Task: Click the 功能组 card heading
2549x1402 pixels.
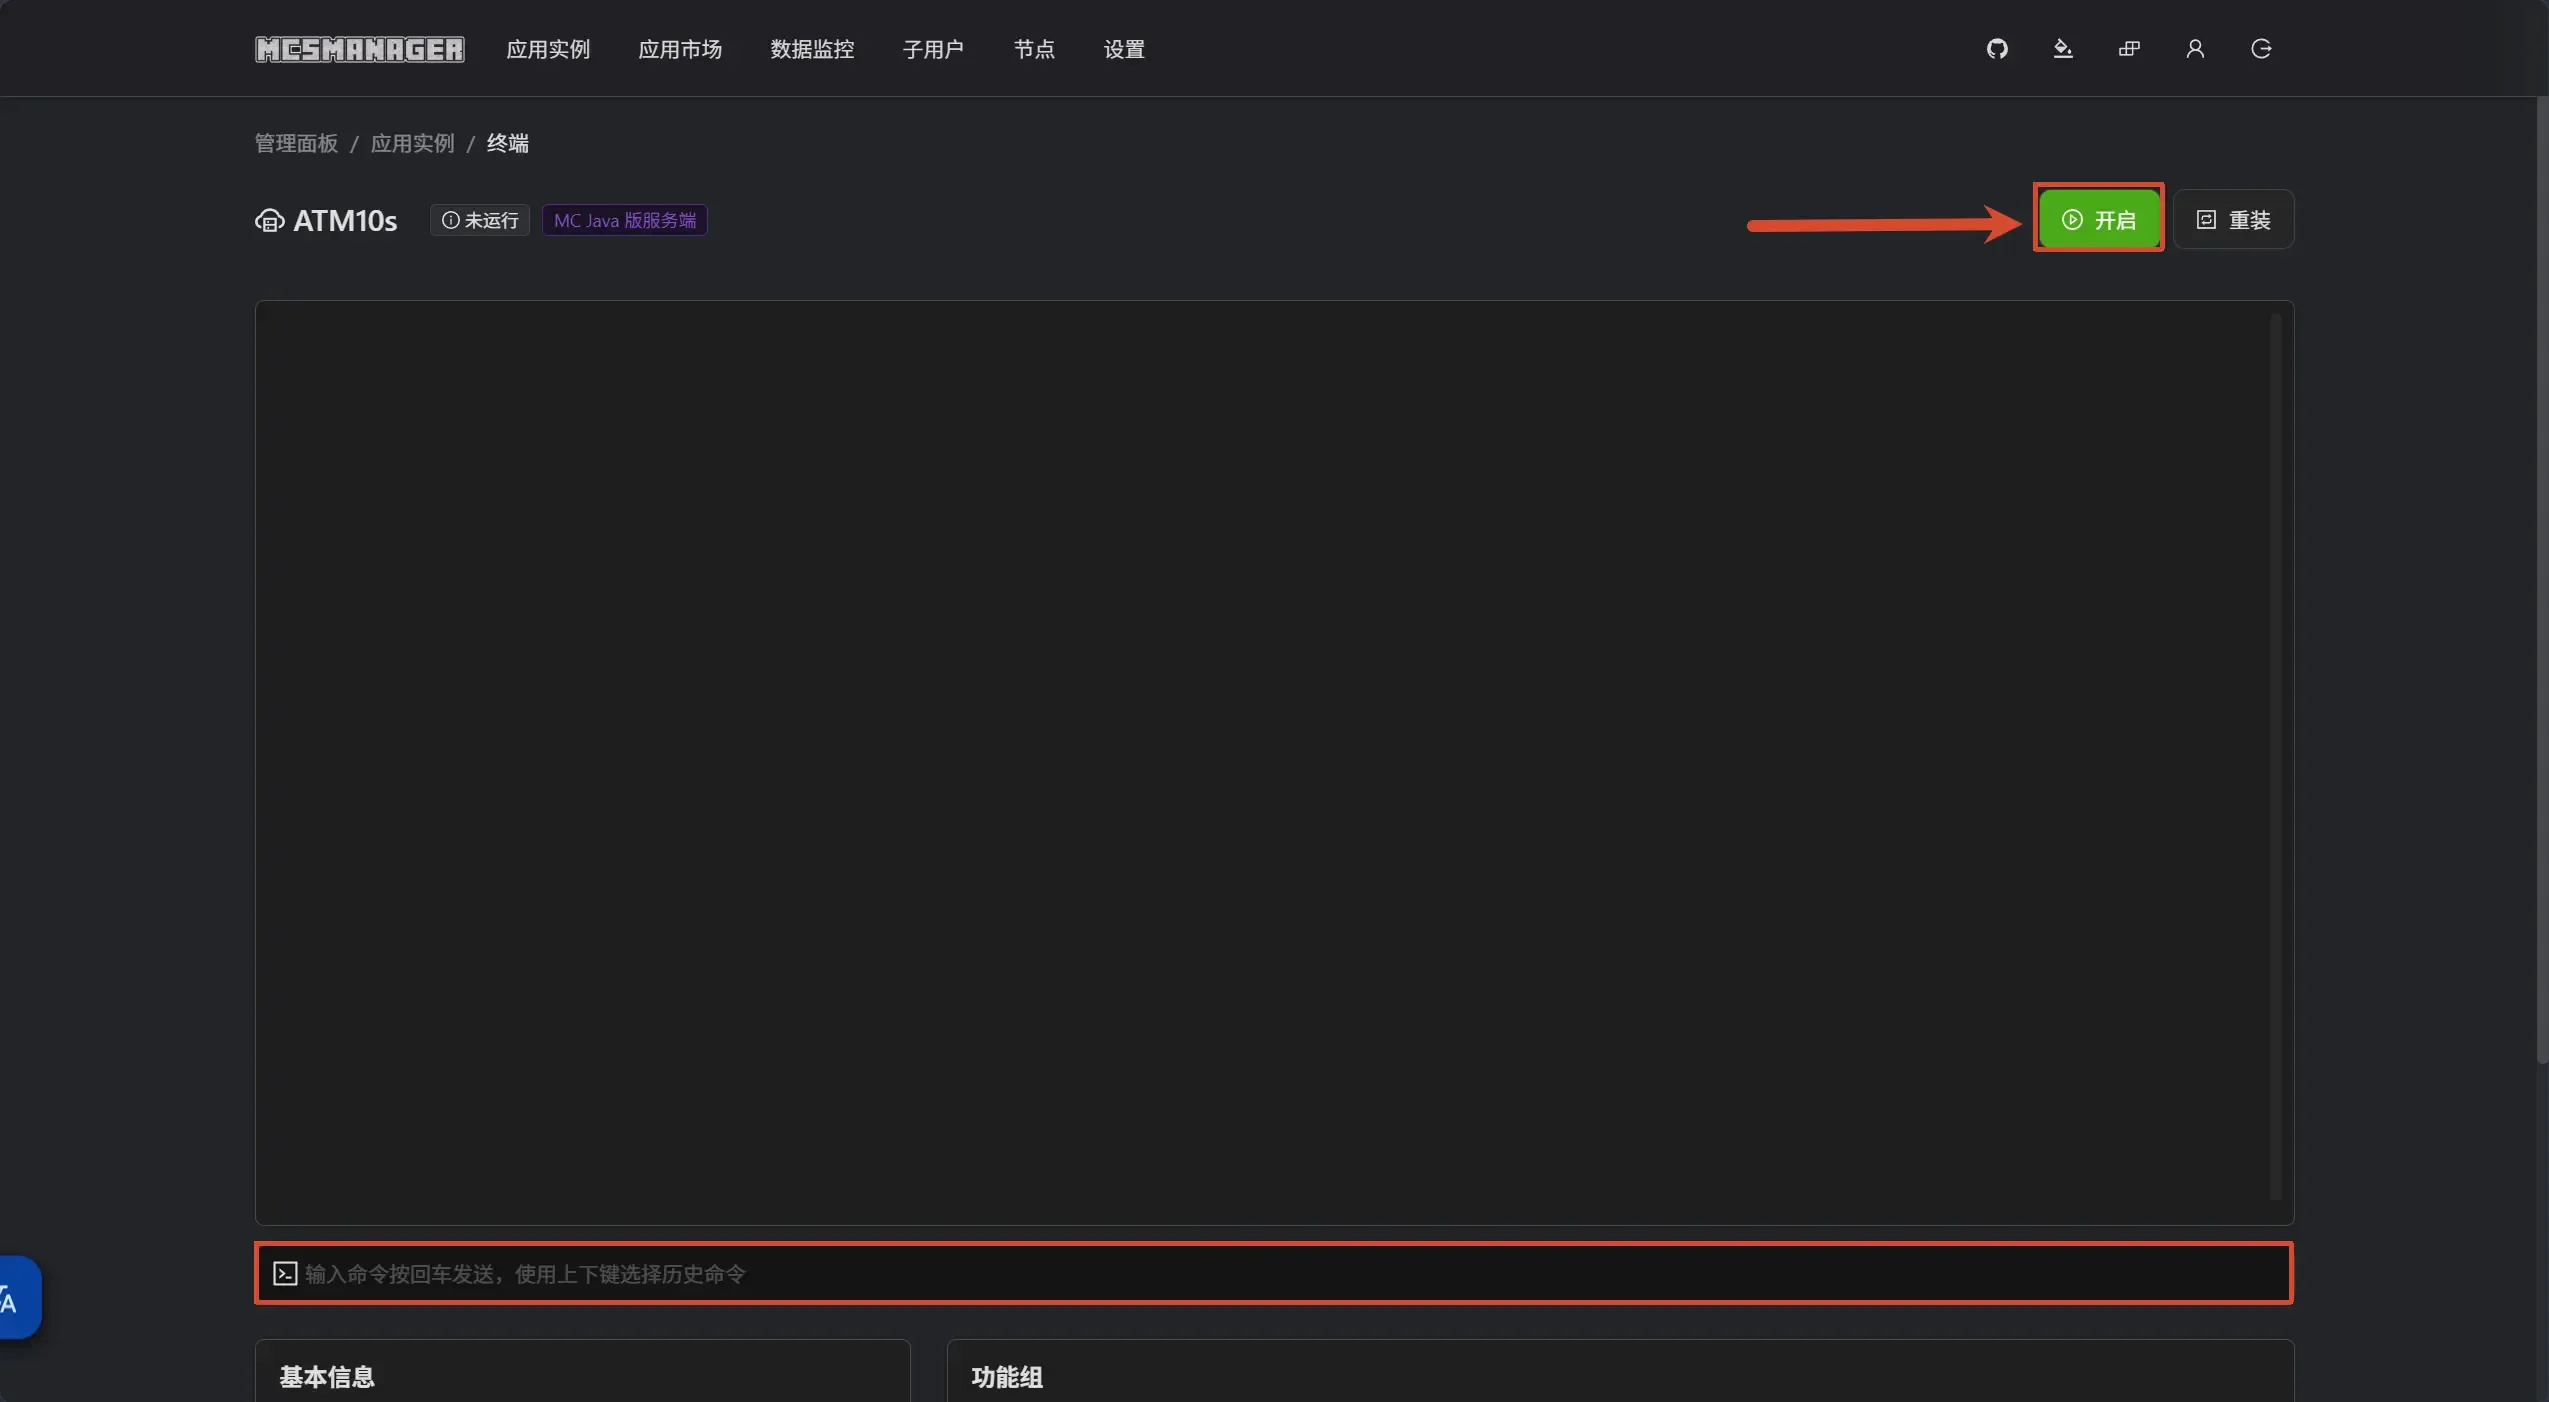Action: coord(1007,1377)
